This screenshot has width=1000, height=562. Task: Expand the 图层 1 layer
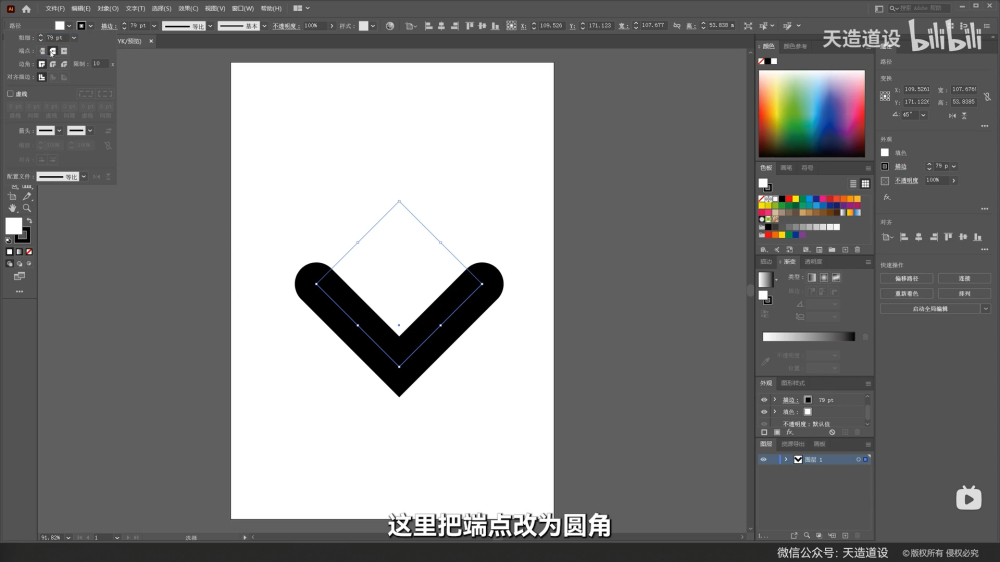click(x=786, y=459)
